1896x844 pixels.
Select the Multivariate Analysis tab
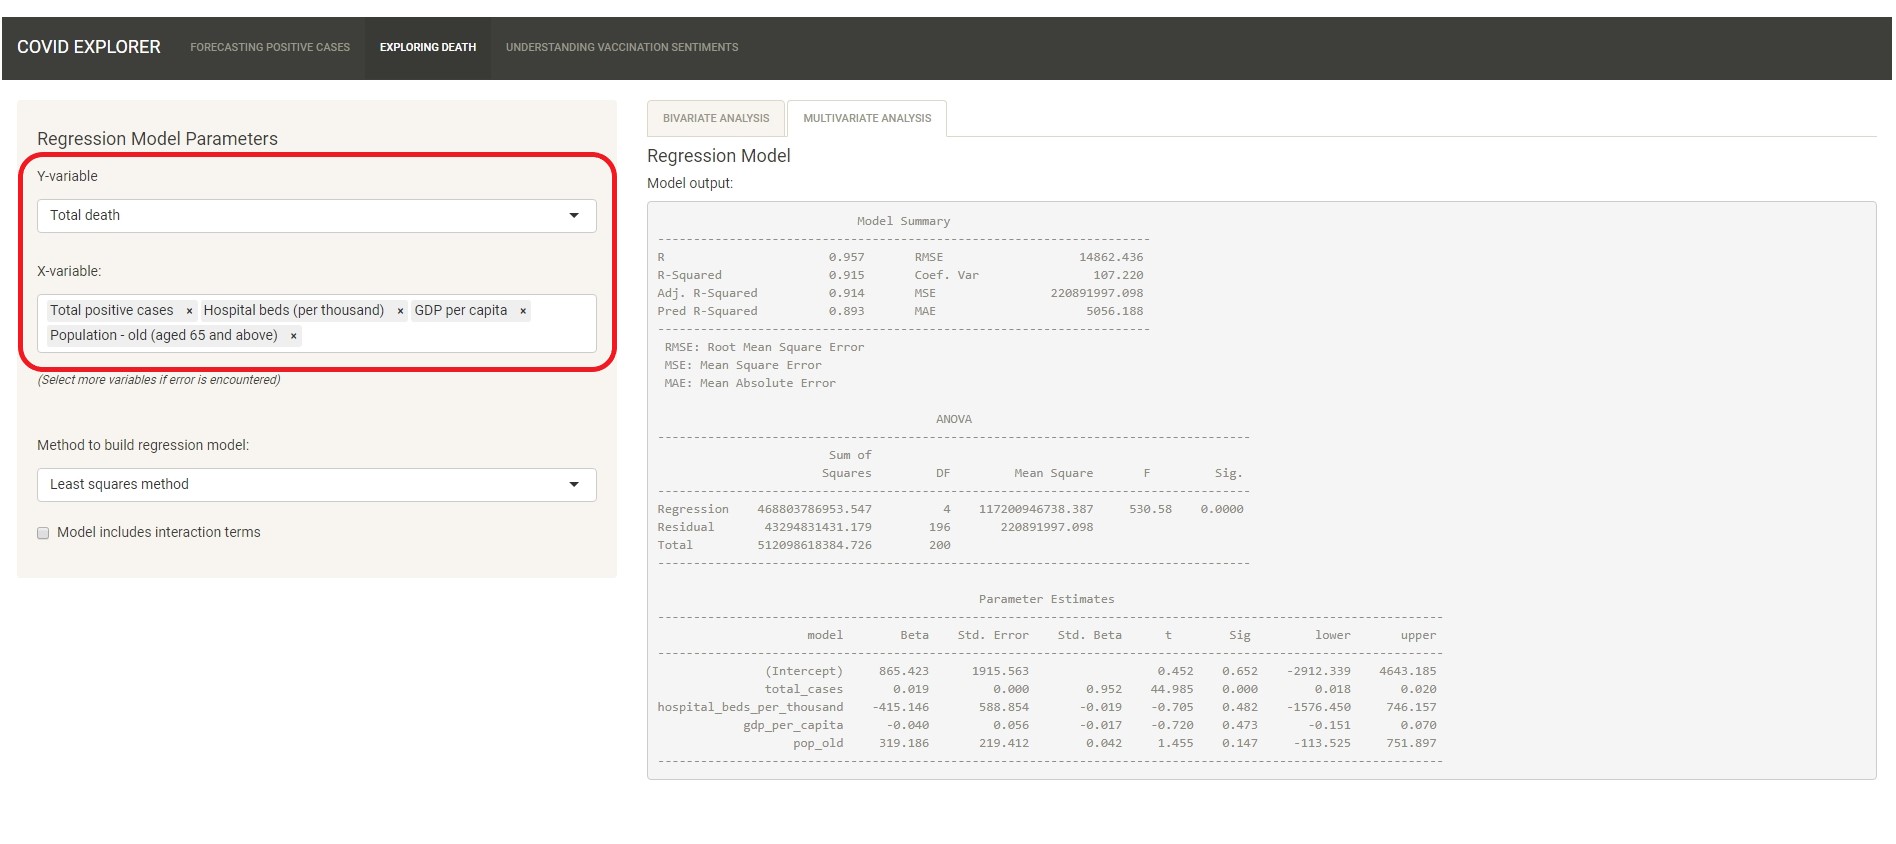(x=867, y=118)
